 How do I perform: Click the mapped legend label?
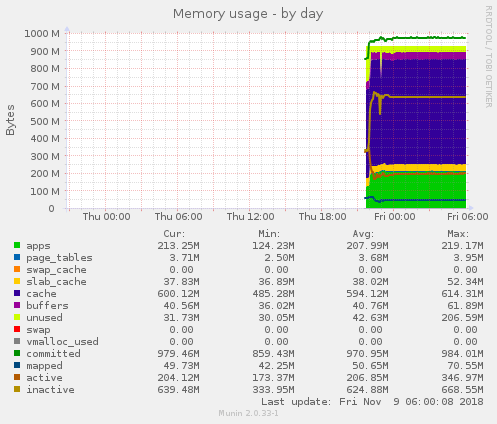44,366
